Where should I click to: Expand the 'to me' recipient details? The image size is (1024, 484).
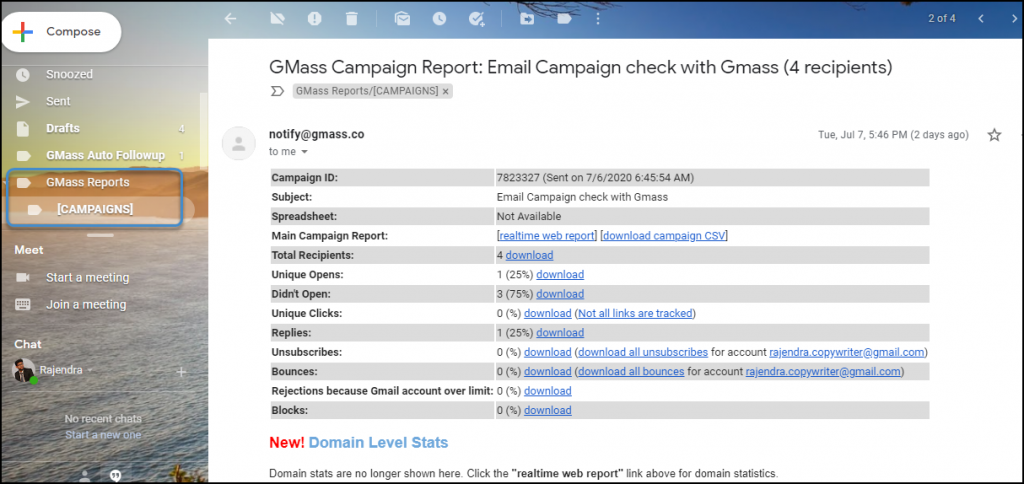click(304, 152)
